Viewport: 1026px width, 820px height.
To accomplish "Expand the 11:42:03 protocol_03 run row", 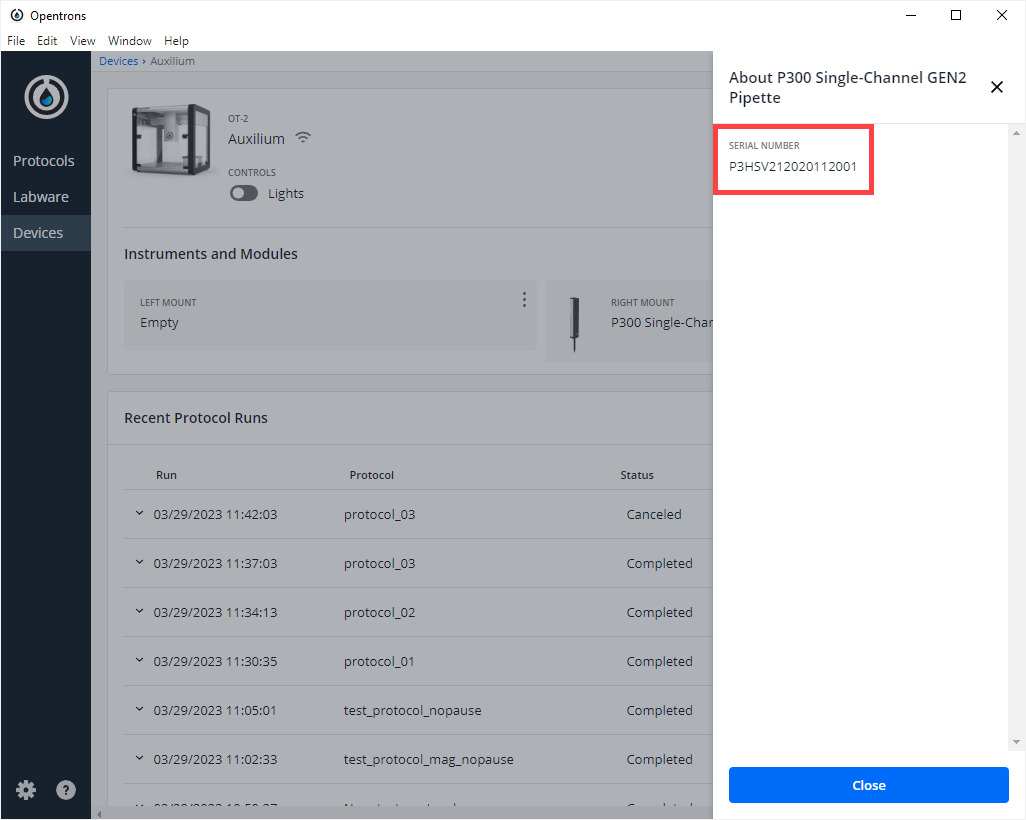I will (139, 514).
